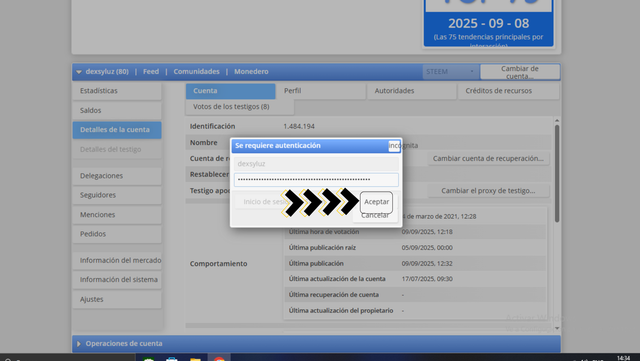
Task: Click Última recuperación de cuenta label
Action: point(333,295)
